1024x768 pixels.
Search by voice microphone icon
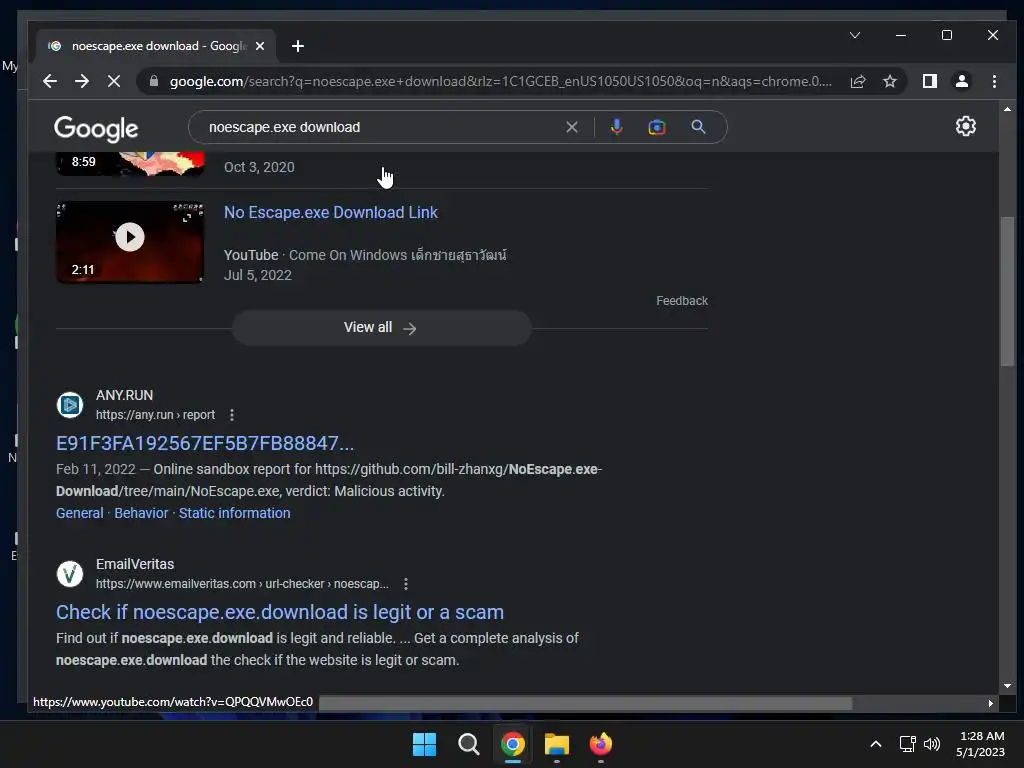(x=616, y=127)
